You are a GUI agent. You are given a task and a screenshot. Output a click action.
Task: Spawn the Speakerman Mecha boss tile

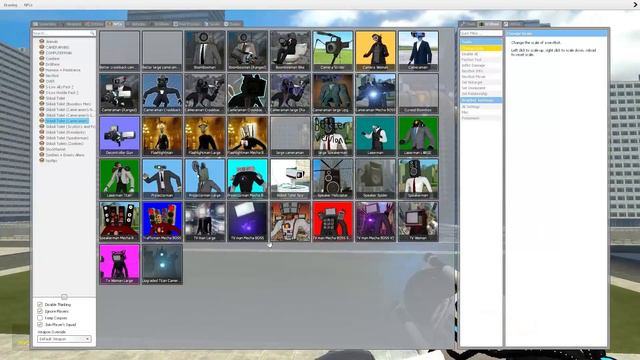(119, 221)
